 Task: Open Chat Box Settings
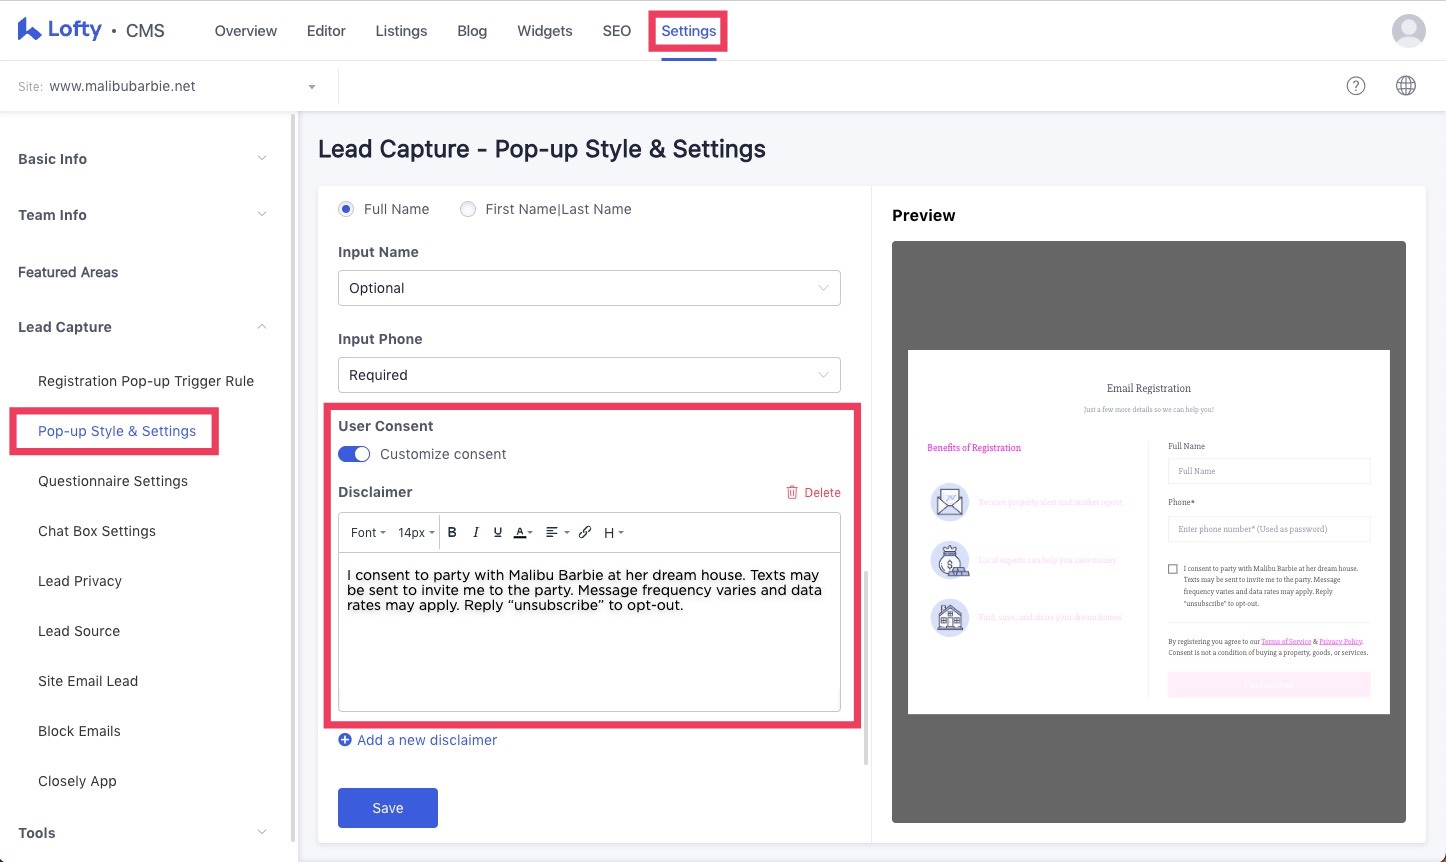coord(97,531)
